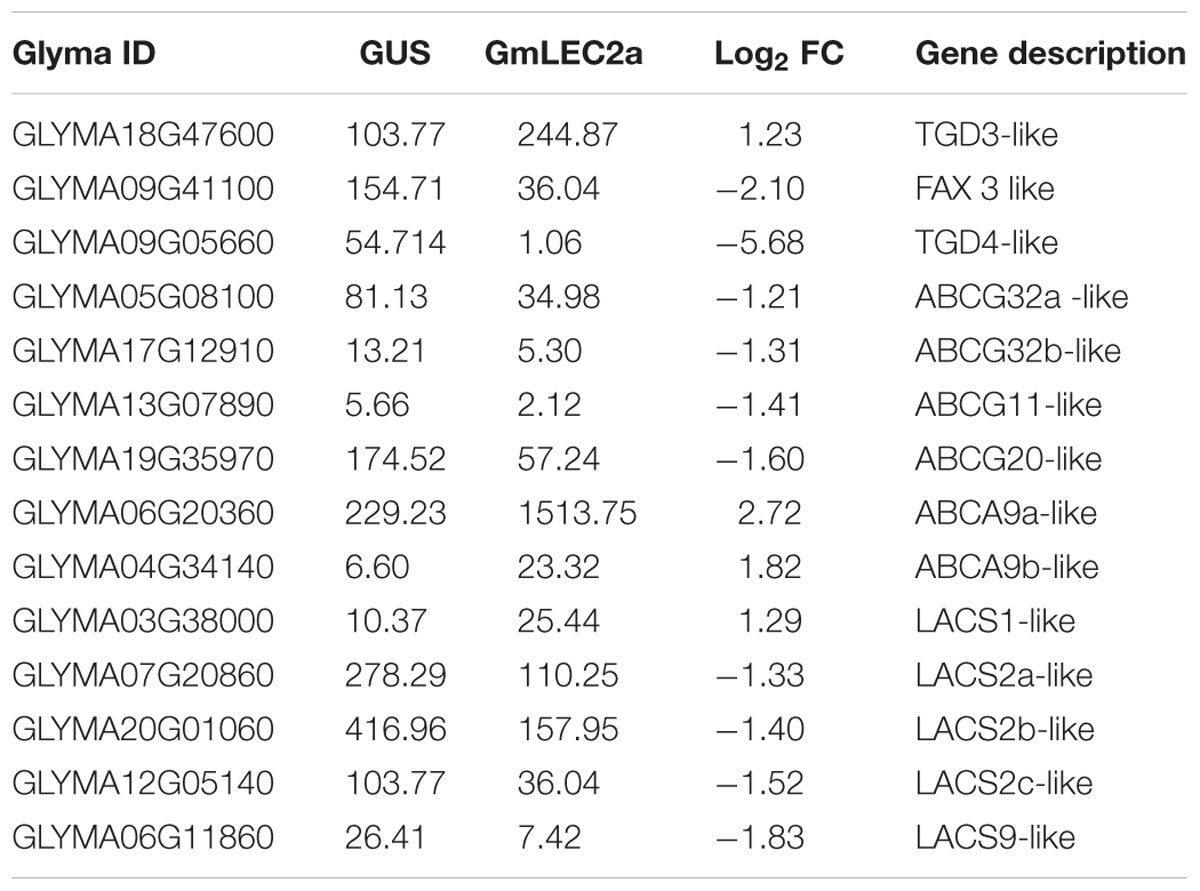The width and height of the screenshot is (1200, 891).
Task: Select the GLYMA18G47600 row ID
Action: click(x=143, y=135)
